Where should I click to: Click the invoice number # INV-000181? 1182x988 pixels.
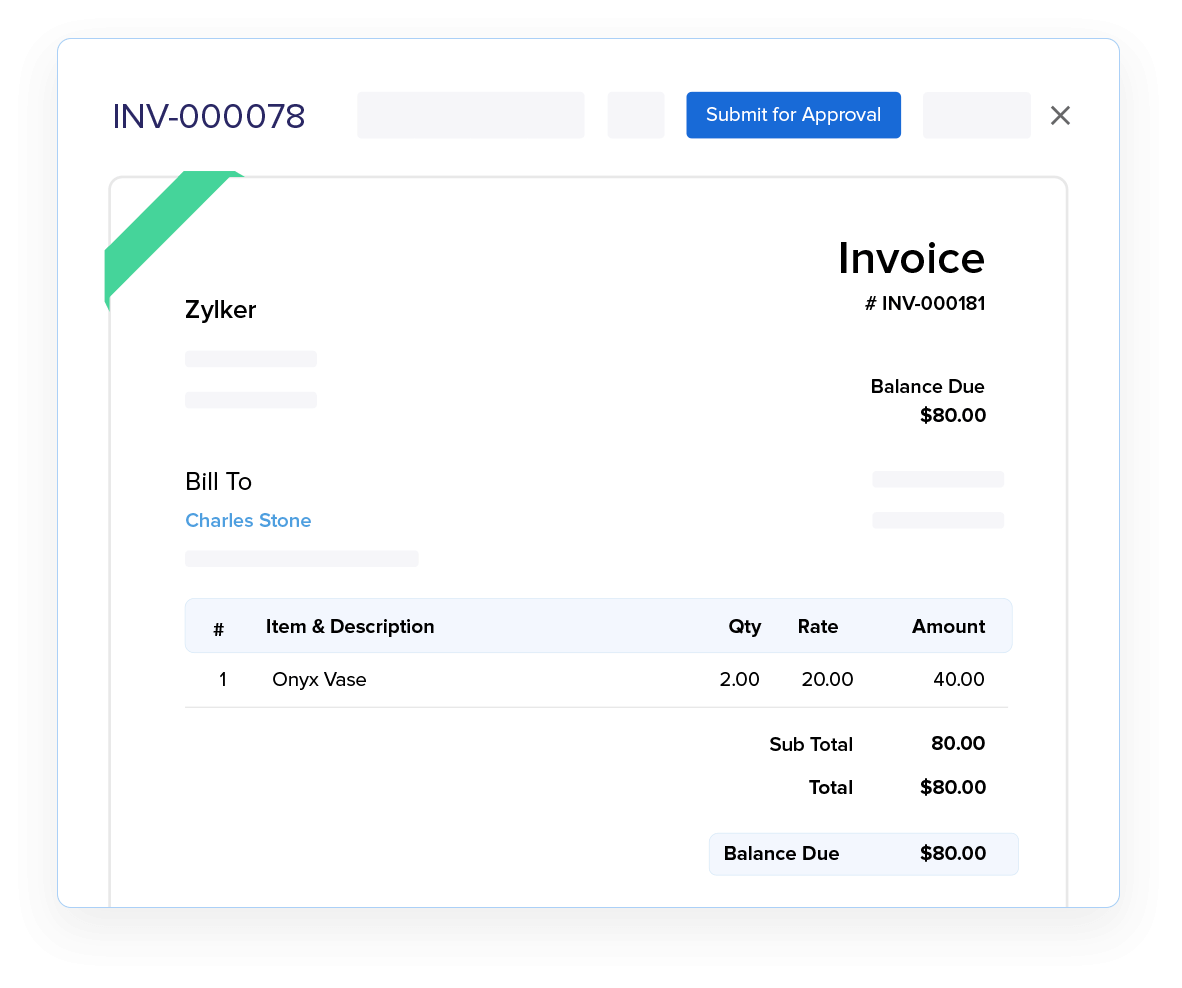[x=925, y=303]
